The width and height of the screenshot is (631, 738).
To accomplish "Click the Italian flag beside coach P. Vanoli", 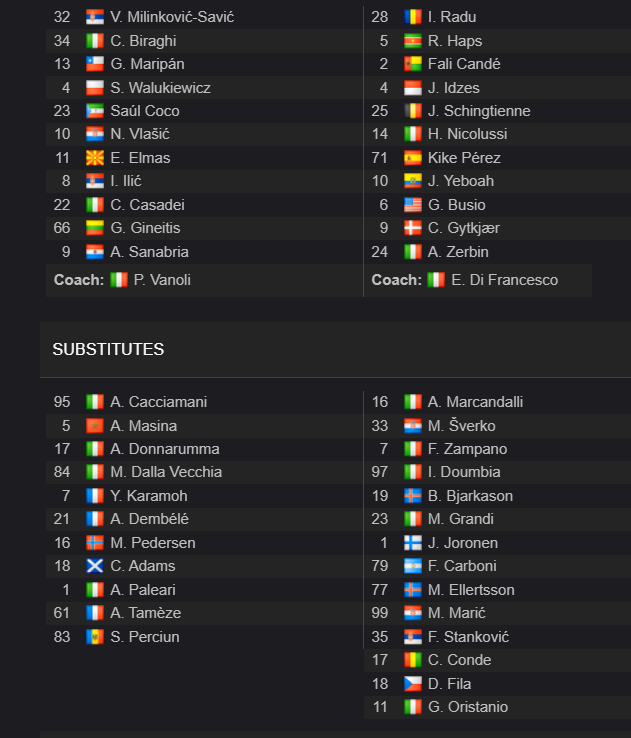I will point(119,280).
